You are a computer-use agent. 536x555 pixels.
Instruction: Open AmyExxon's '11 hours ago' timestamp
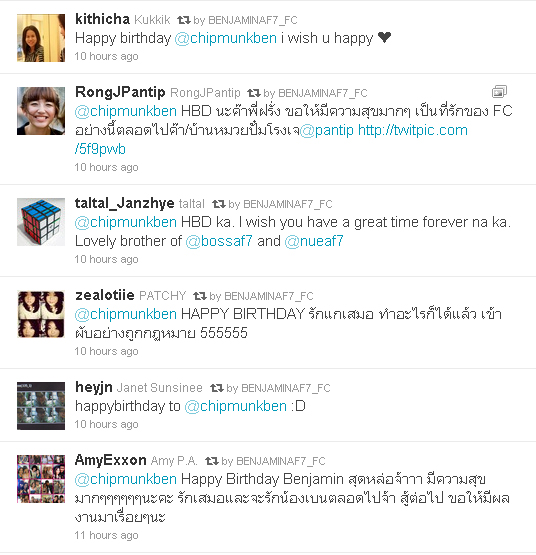pyautogui.click(x=107, y=536)
